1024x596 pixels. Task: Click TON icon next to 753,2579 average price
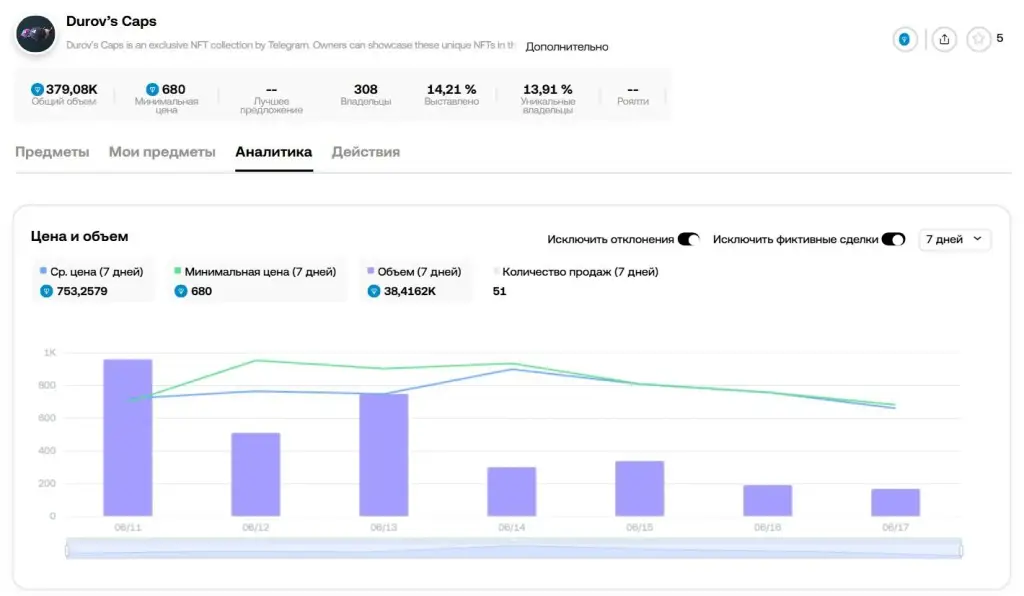(46, 291)
